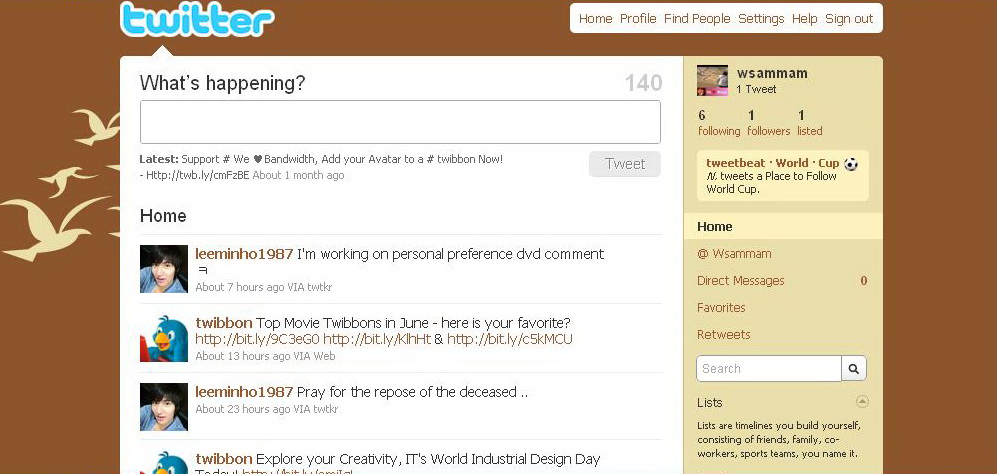Viewport: 997px width, 474px height.
Task: Open the http://bit.ly/9C3eG0 link
Action: click(258, 339)
